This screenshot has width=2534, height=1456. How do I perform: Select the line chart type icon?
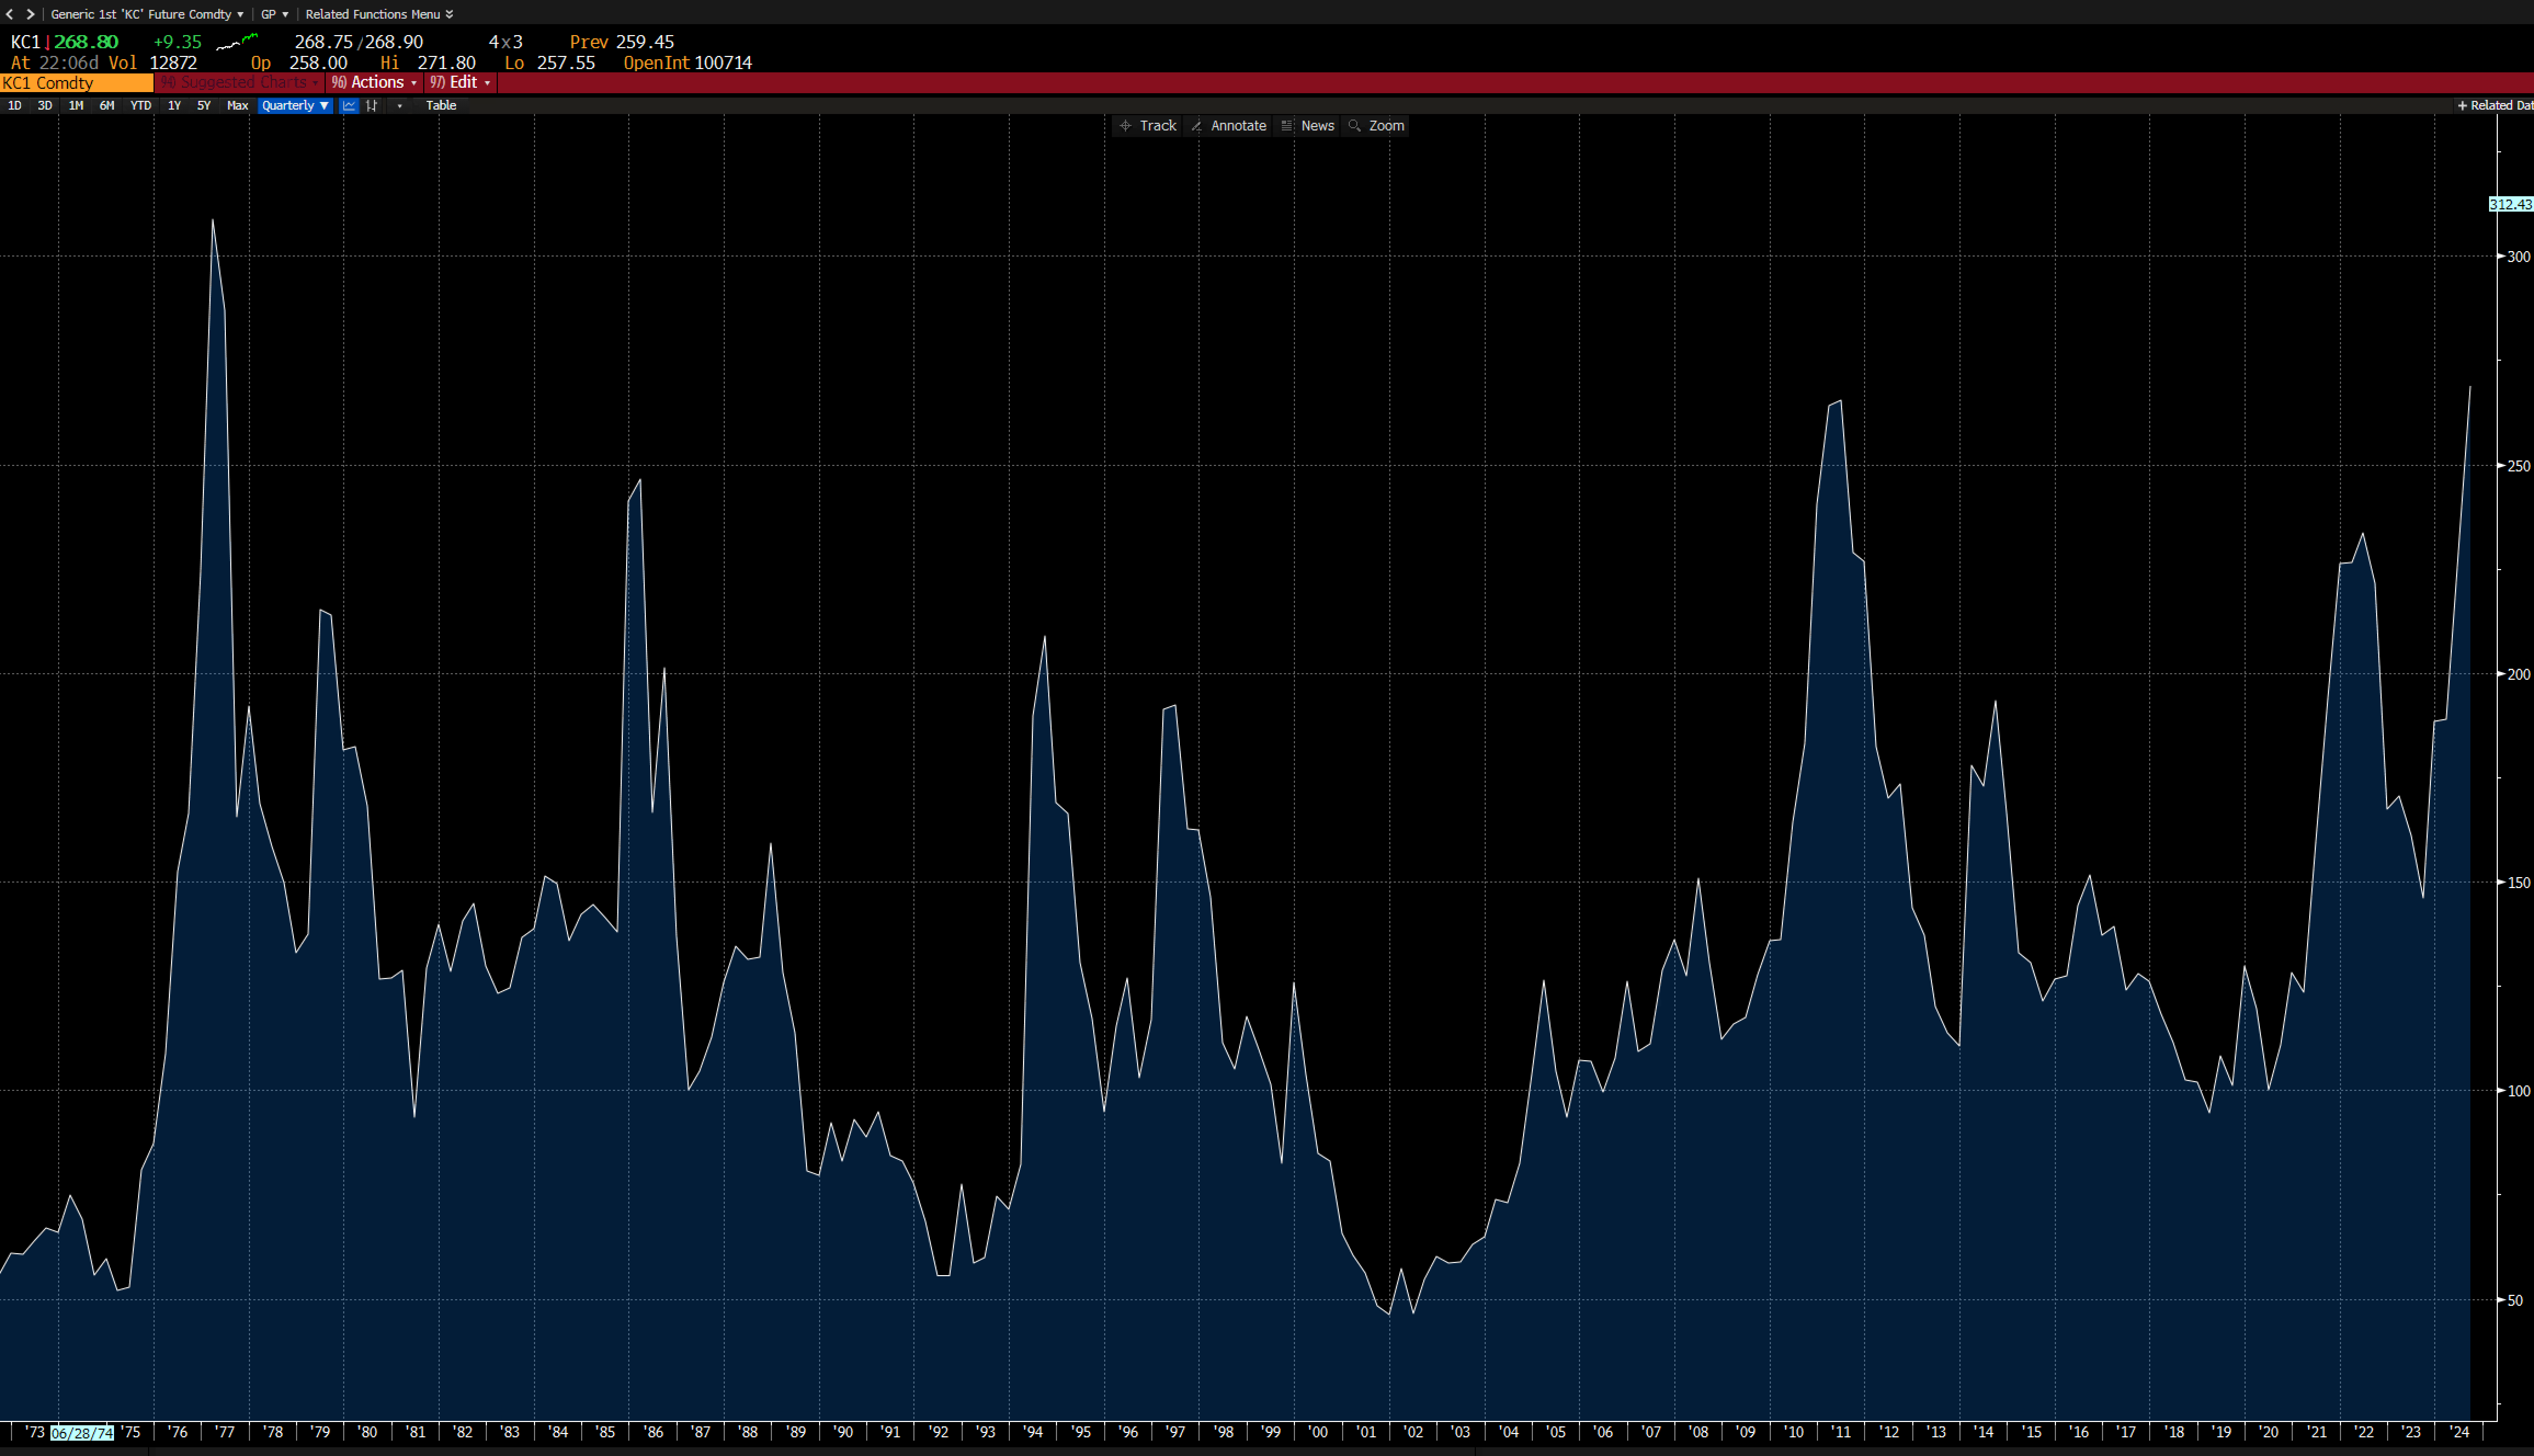coord(349,105)
